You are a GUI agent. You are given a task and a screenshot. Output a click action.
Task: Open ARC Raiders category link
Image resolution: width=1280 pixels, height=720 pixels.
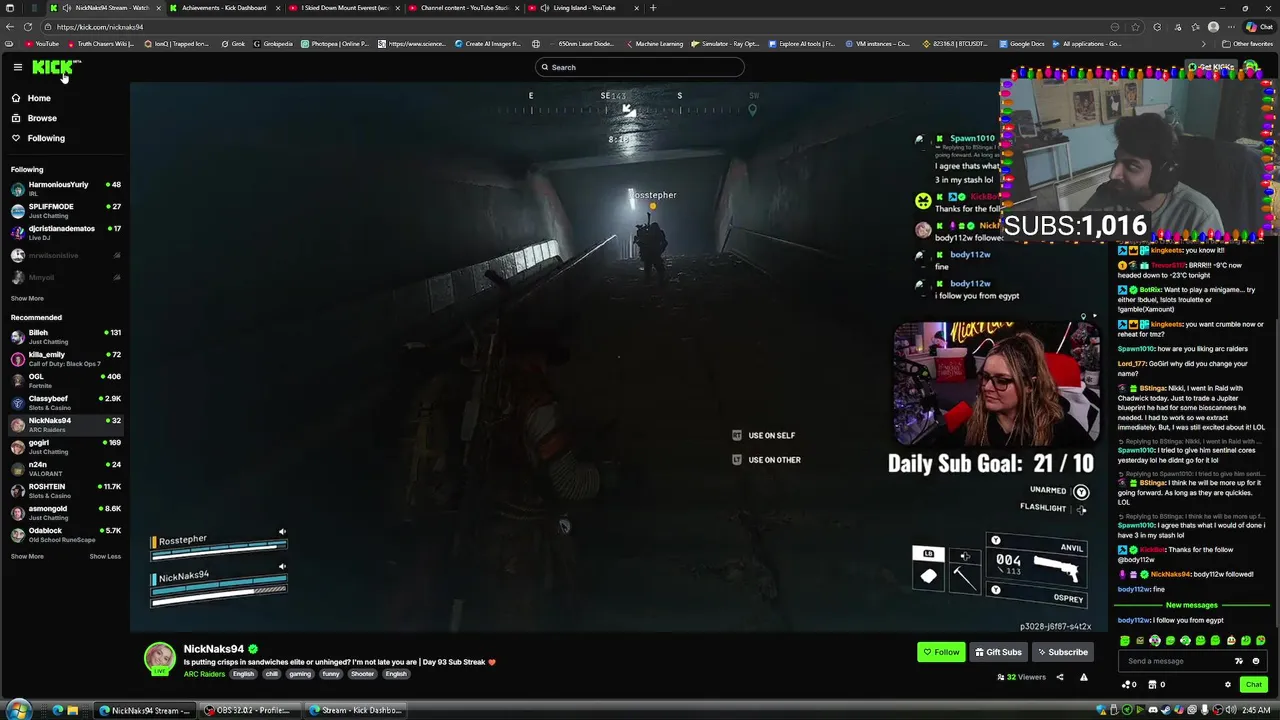click(x=204, y=674)
